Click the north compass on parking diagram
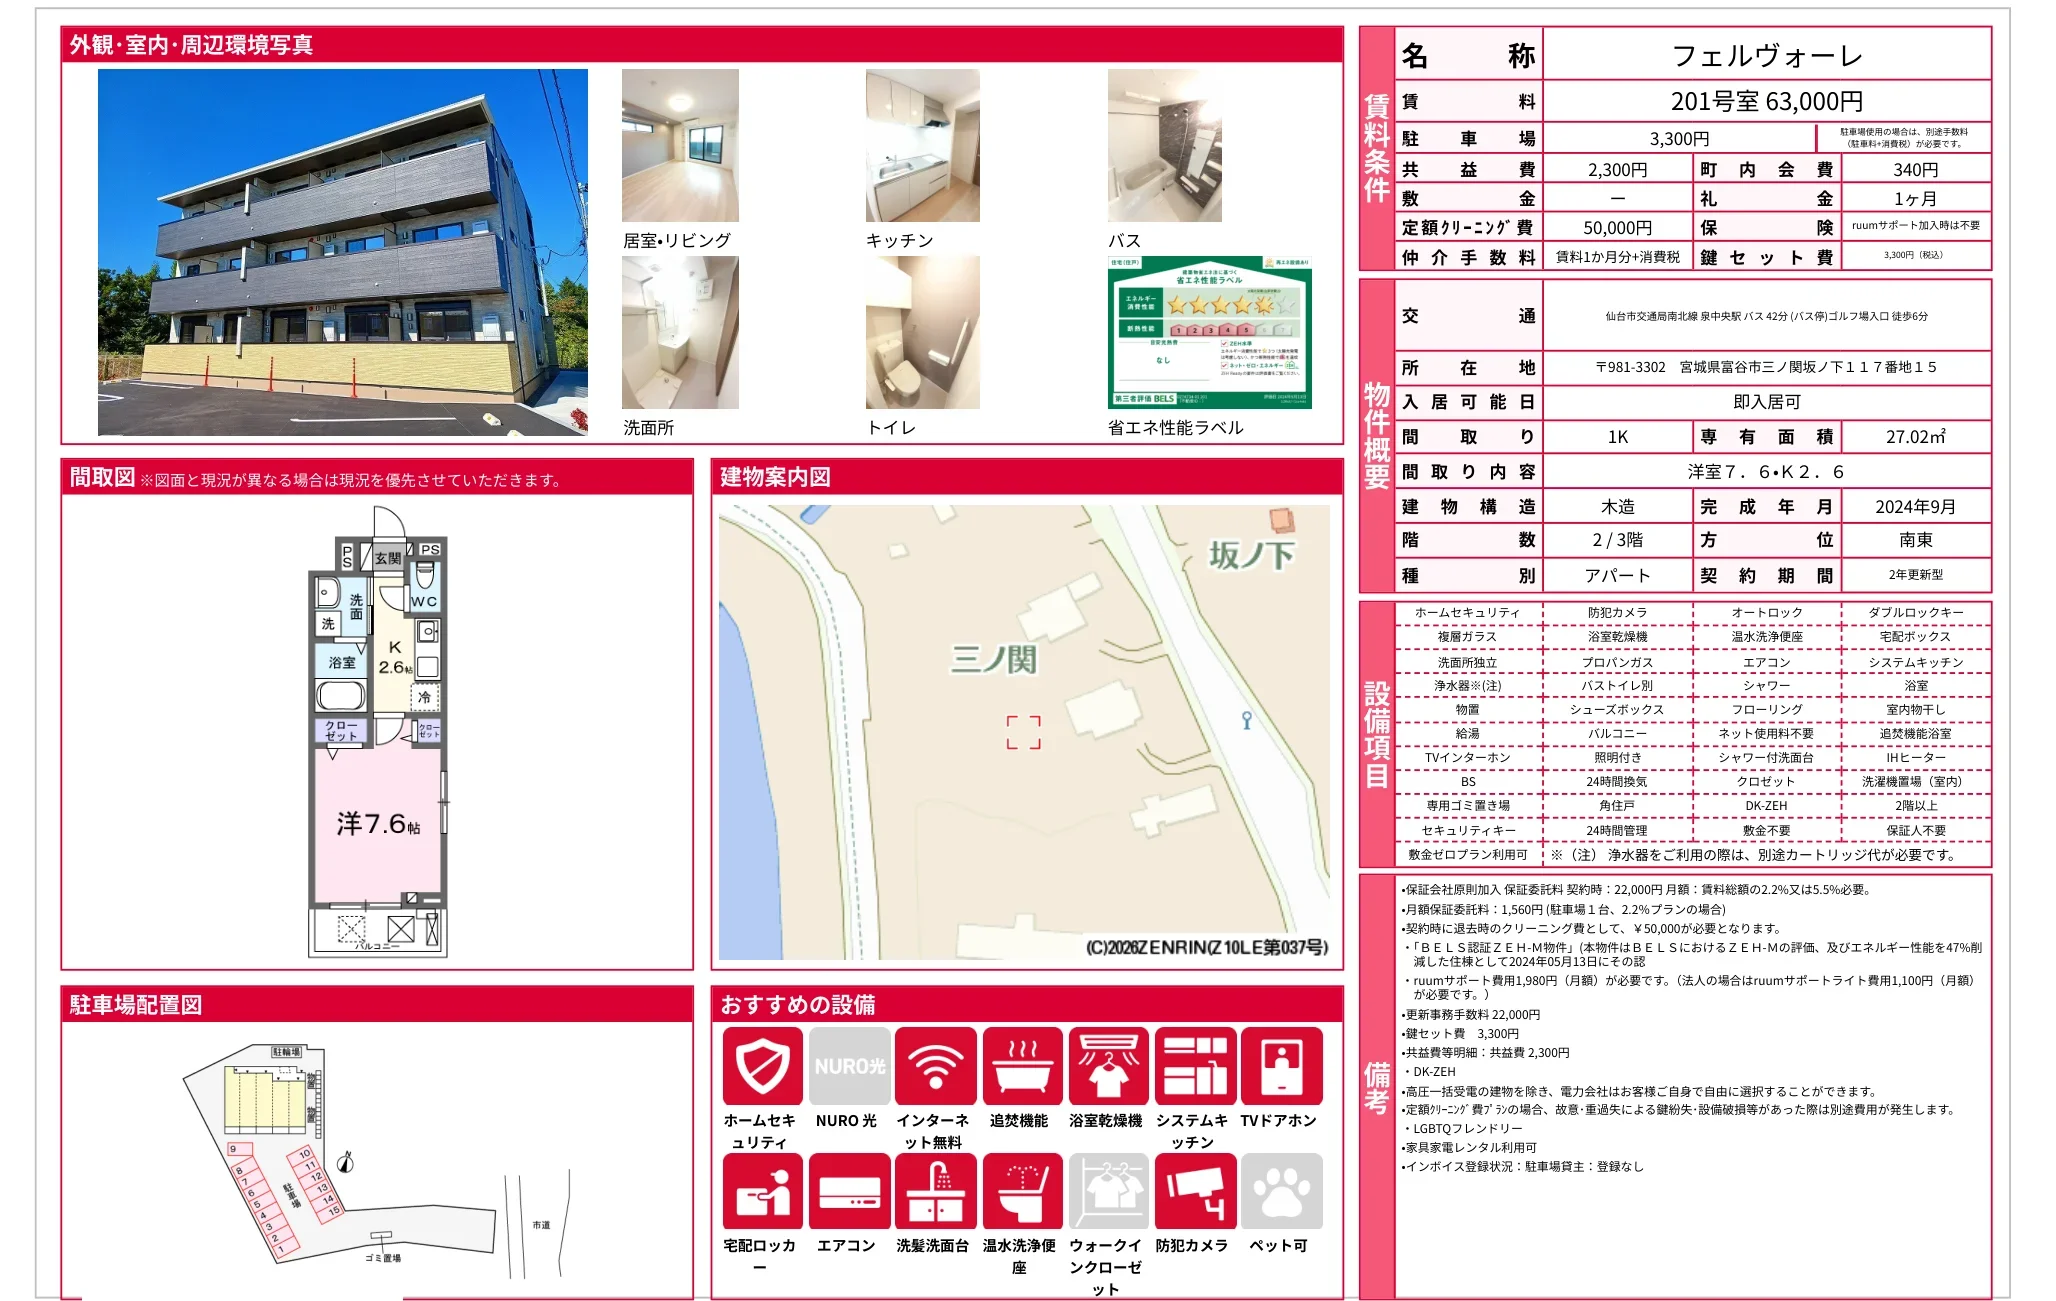Image resolution: width=2056 pixels, height=1301 pixels. pos(346,1162)
